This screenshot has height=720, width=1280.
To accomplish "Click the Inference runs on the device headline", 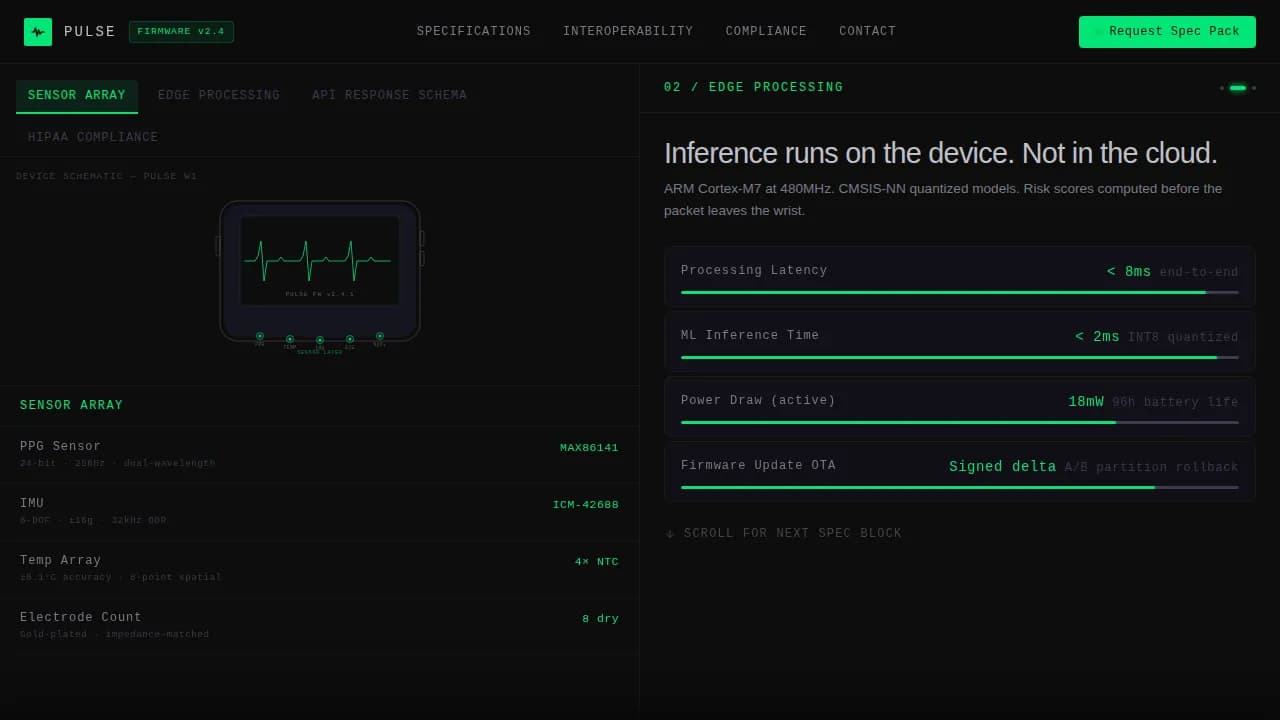I will click(x=940, y=153).
